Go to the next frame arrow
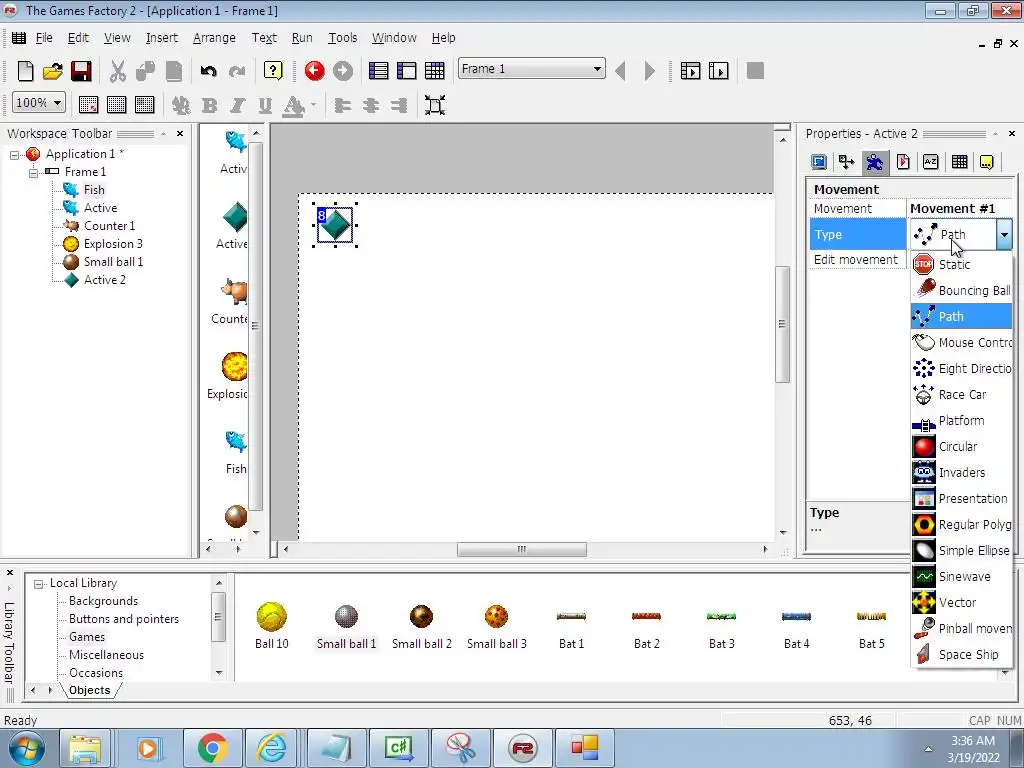1024x768 pixels. (649, 71)
